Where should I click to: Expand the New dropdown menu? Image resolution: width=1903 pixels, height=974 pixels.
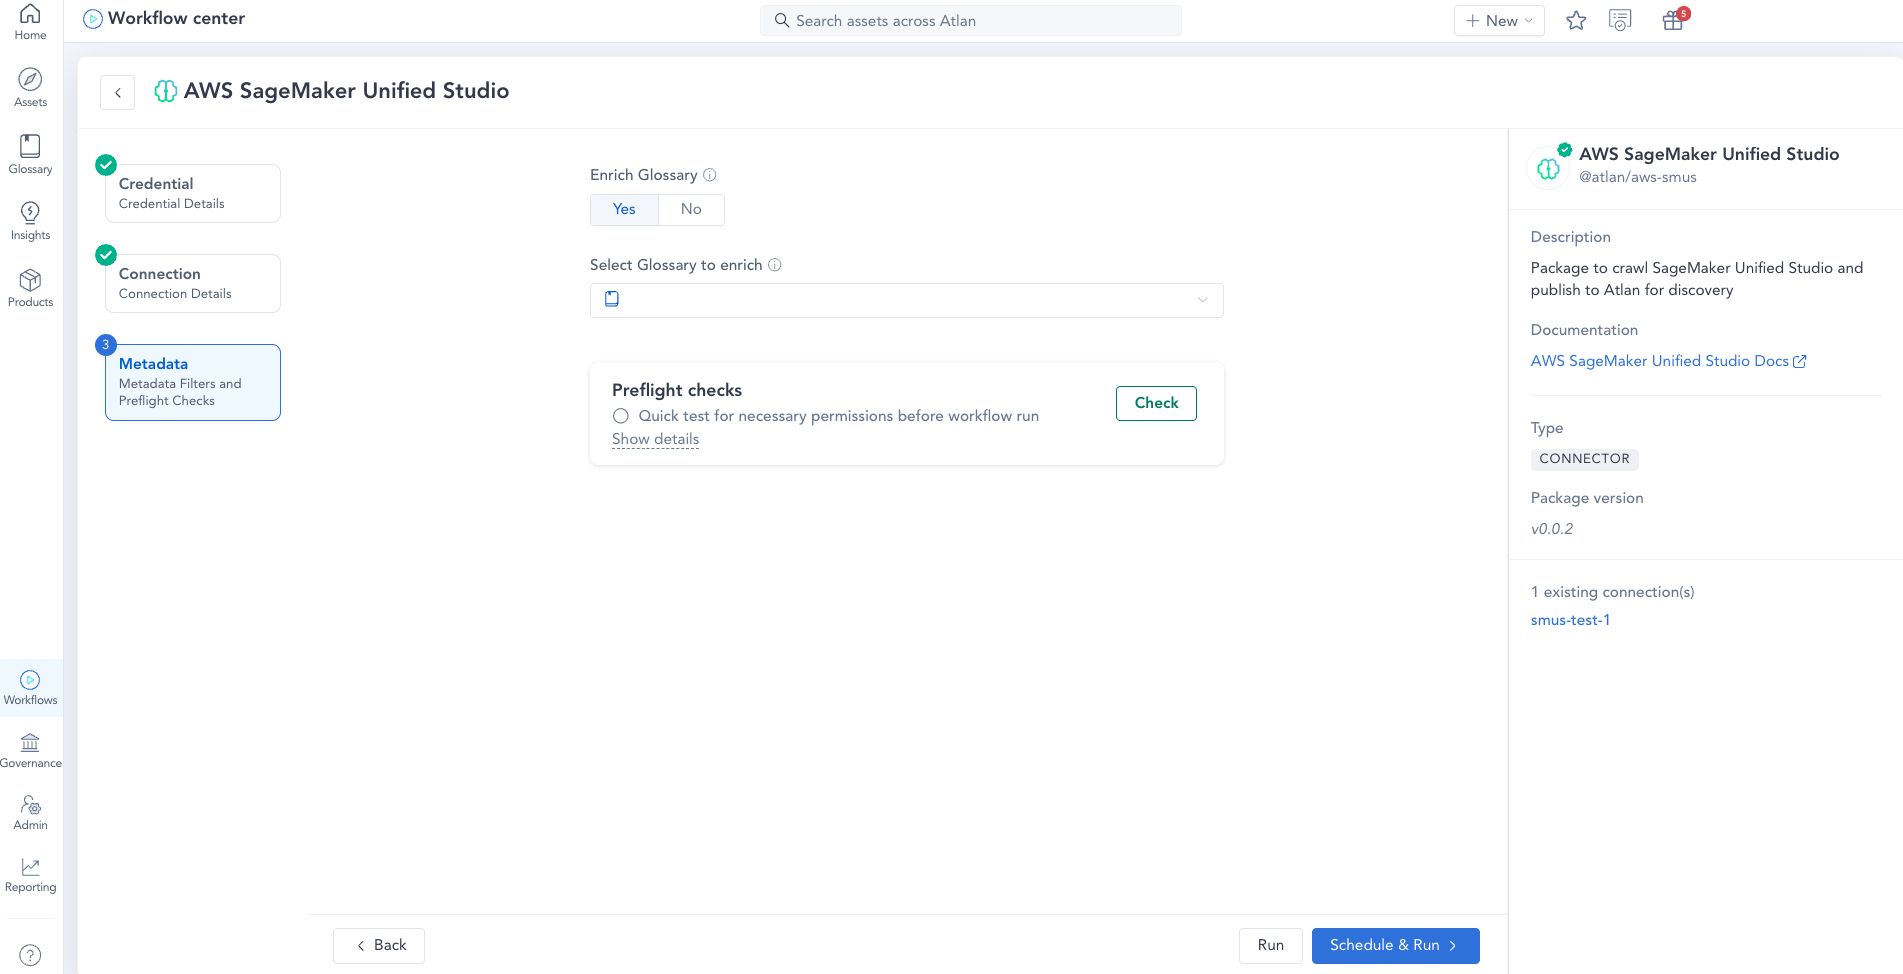pos(1498,21)
